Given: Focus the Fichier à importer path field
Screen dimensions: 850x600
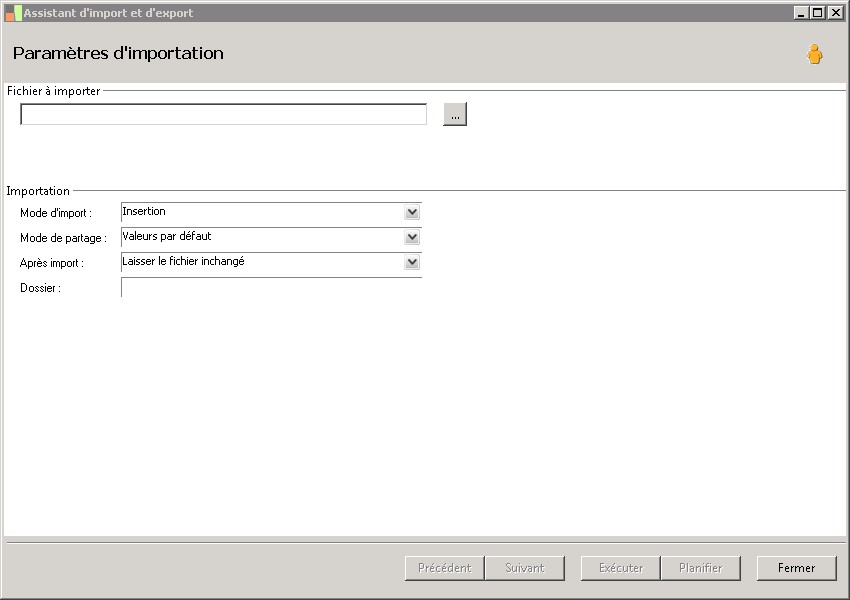Looking at the screenshot, I should click(x=223, y=115).
